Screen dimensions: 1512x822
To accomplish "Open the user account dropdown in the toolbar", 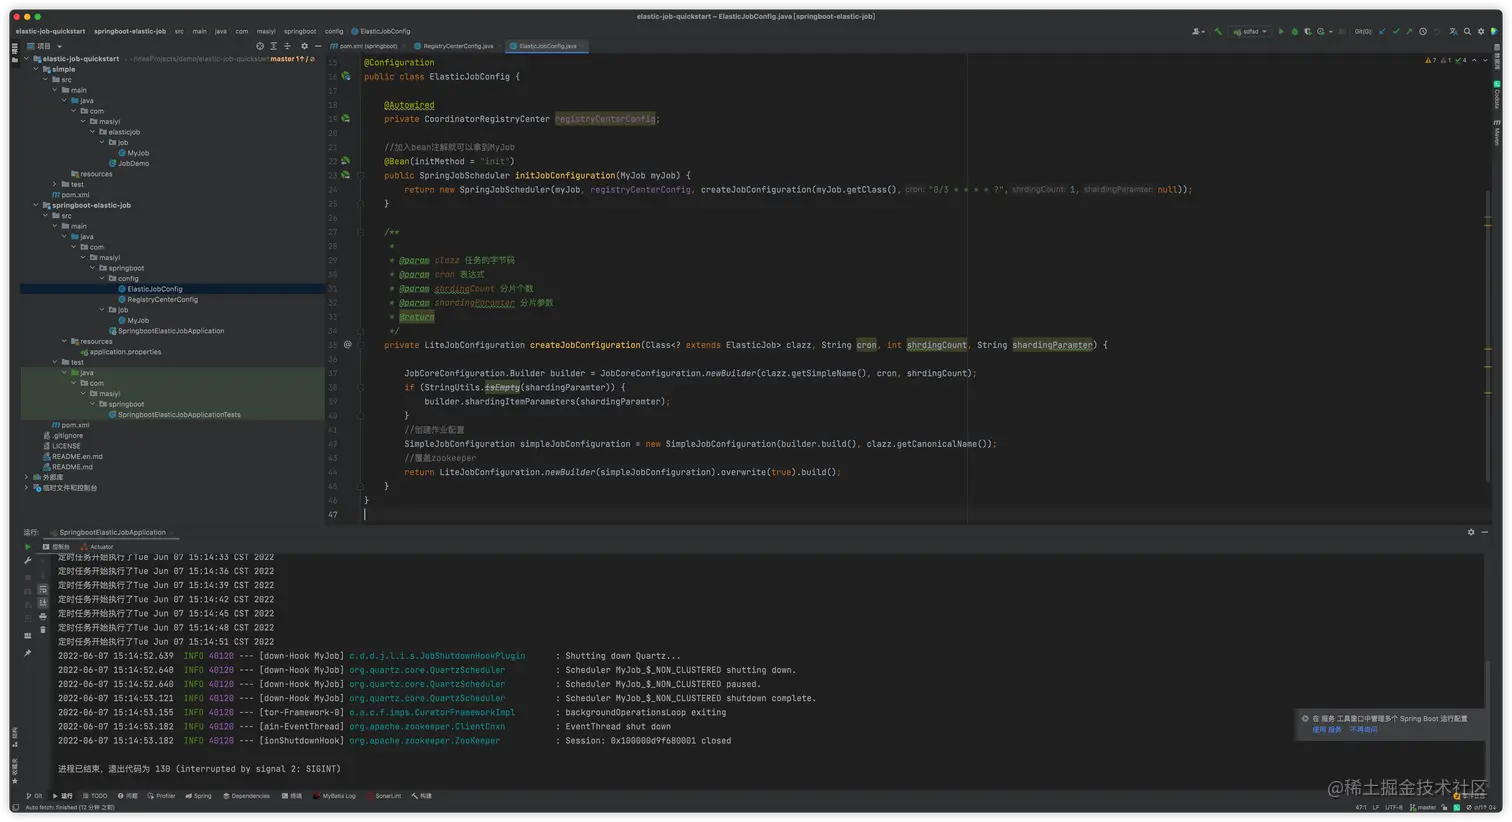I will [x=1197, y=31].
